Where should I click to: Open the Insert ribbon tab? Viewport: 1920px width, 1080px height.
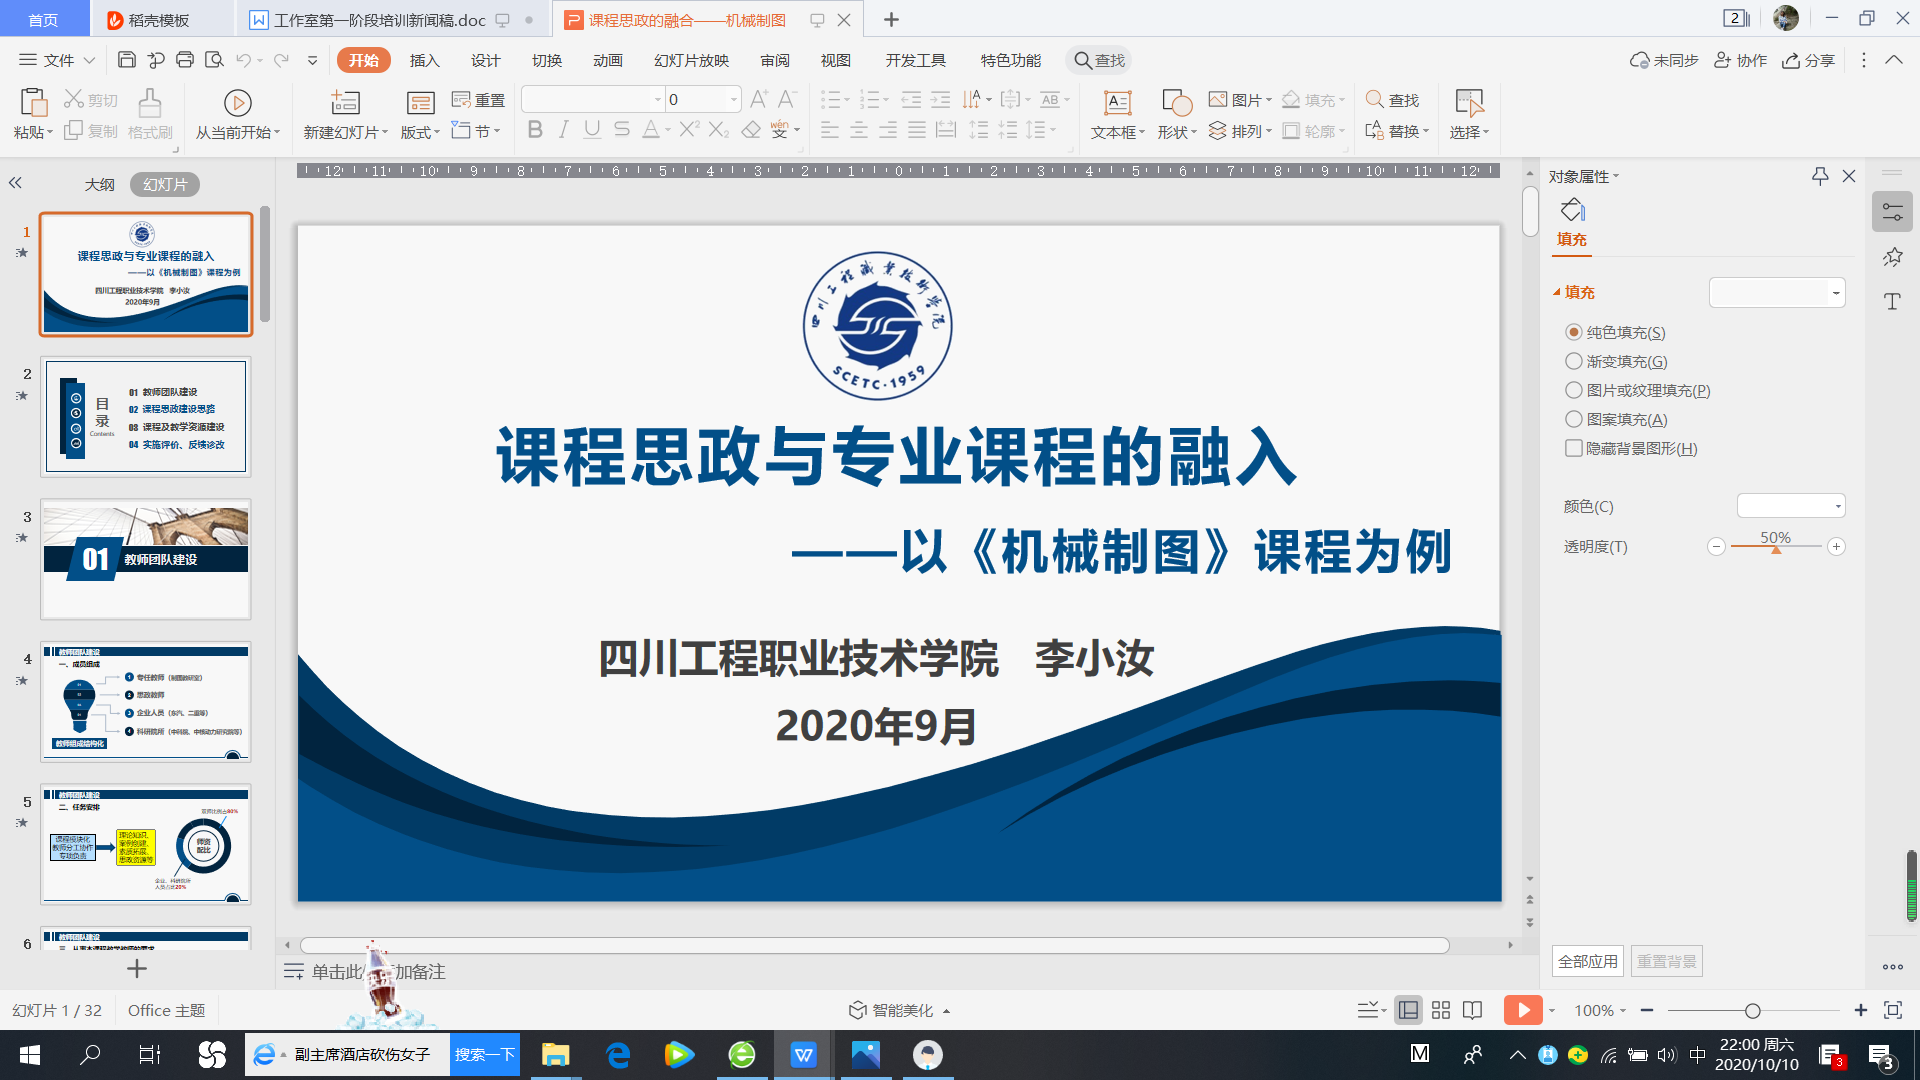click(424, 60)
